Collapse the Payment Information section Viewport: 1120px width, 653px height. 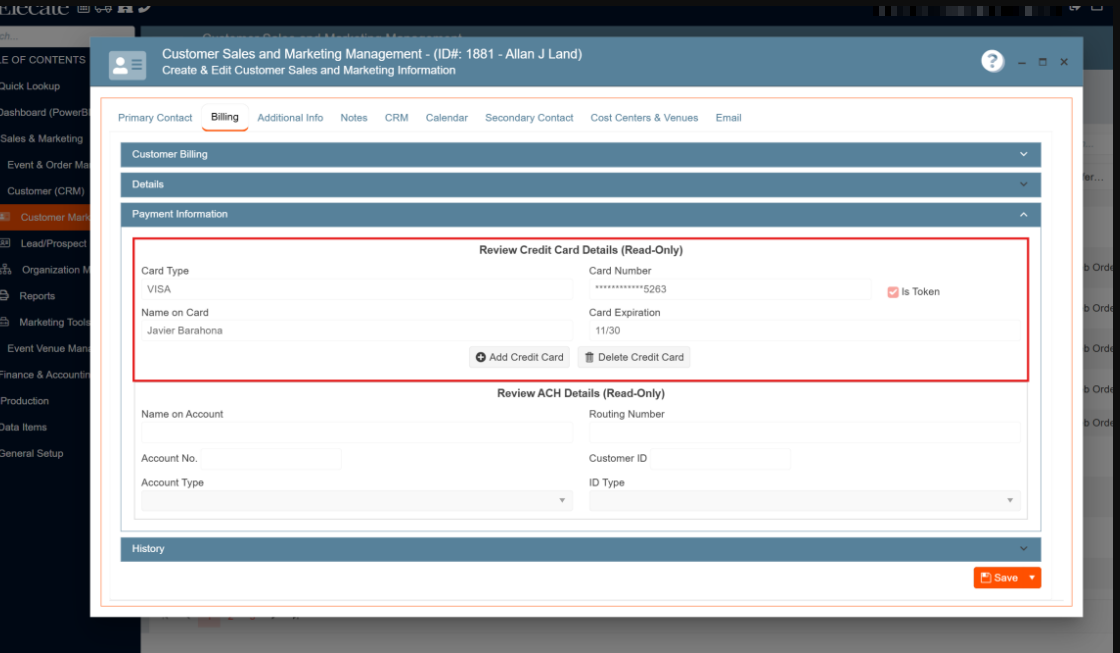click(1023, 214)
